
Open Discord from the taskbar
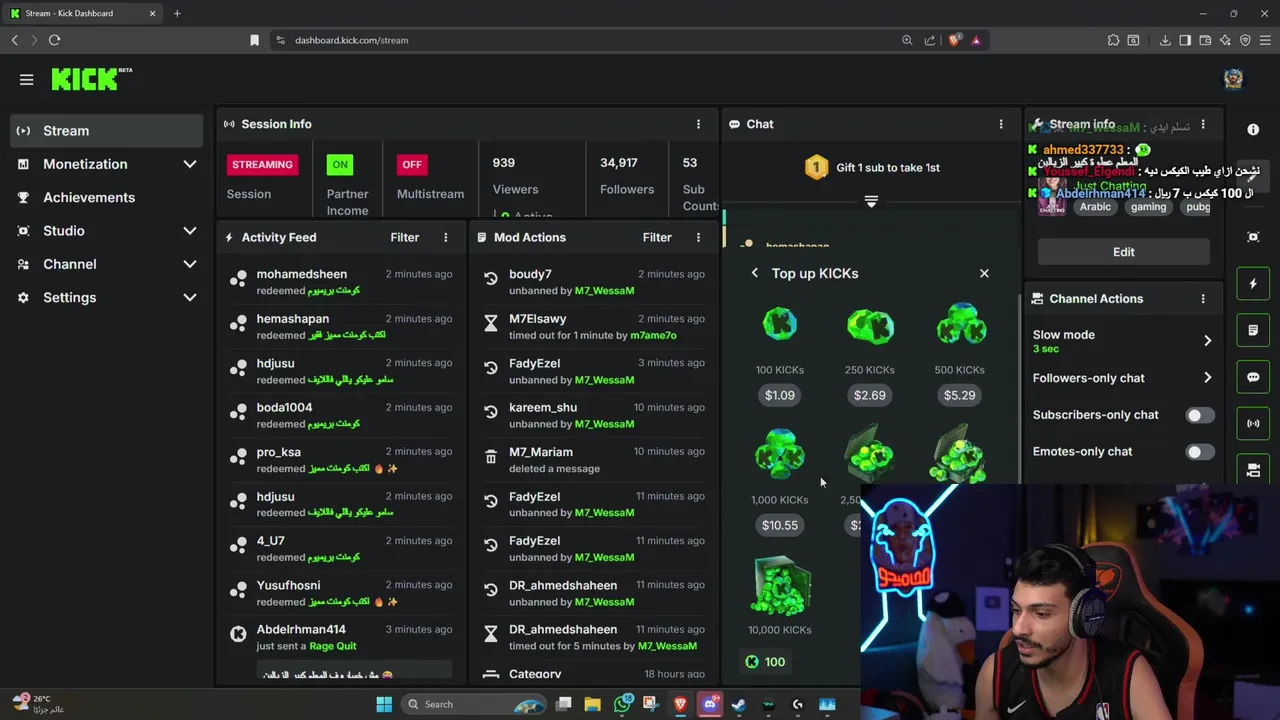click(x=710, y=704)
